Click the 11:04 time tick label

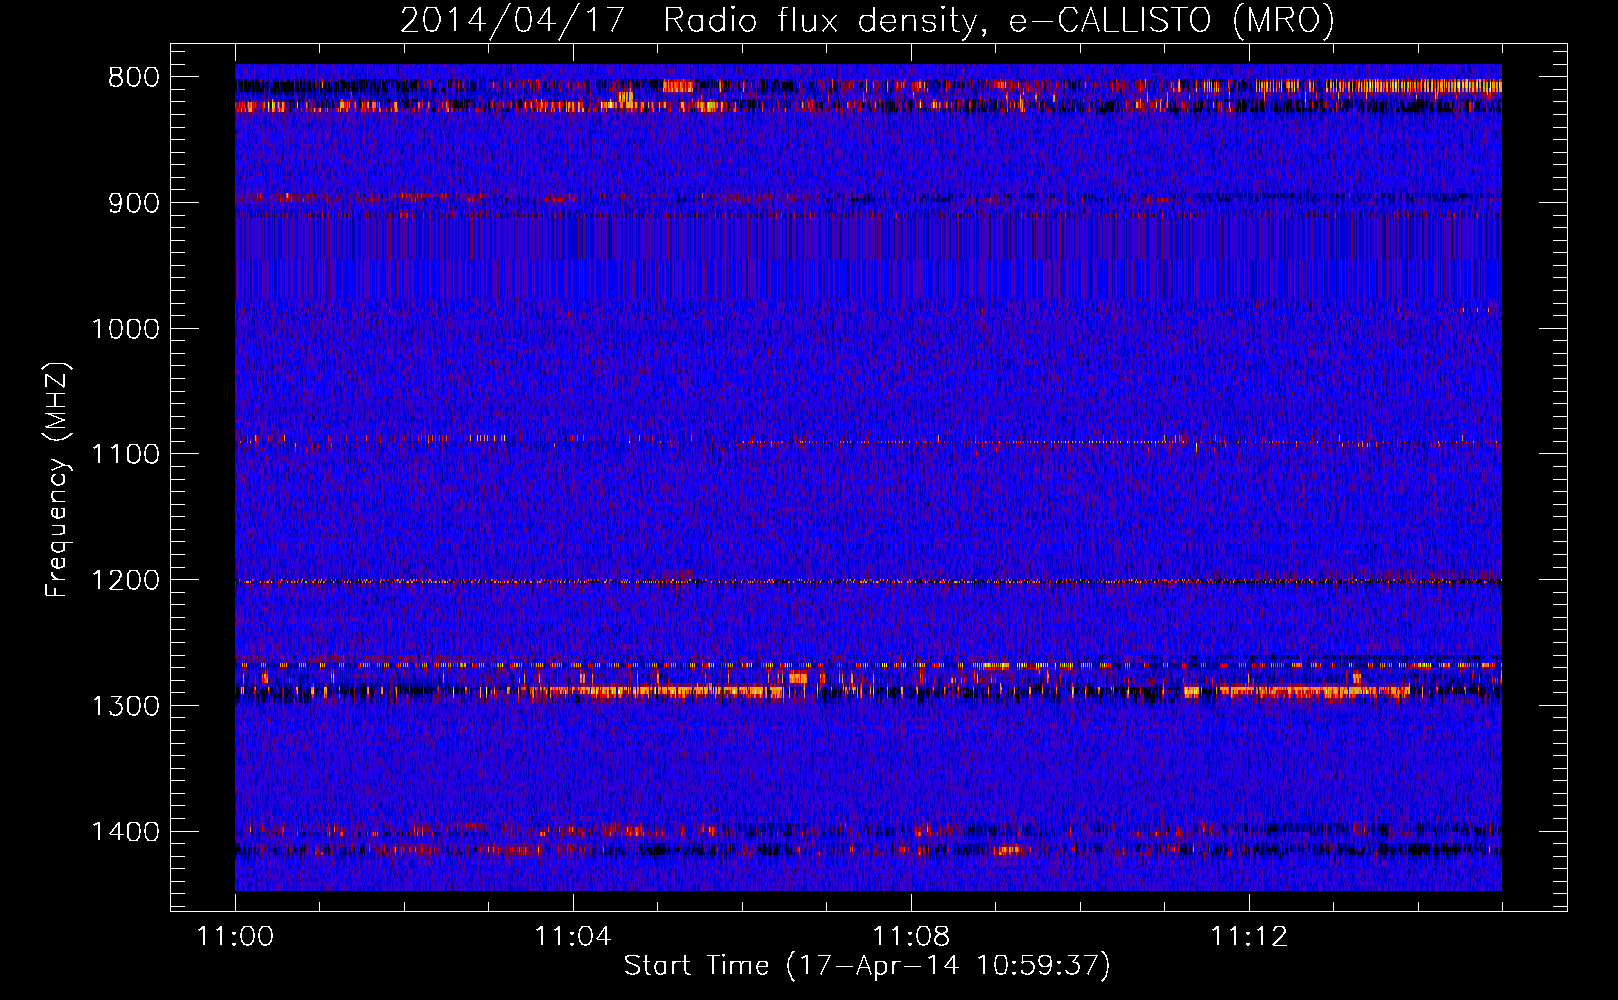point(573,937)
